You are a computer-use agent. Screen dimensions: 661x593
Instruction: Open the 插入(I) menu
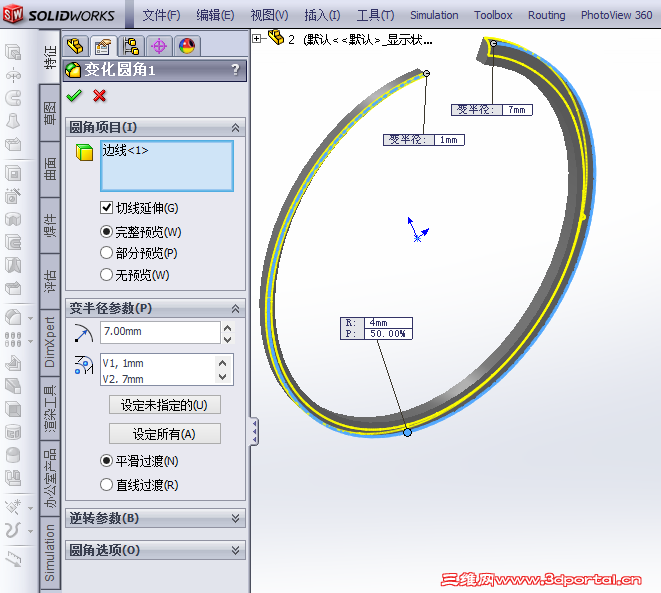click(322, 15)
